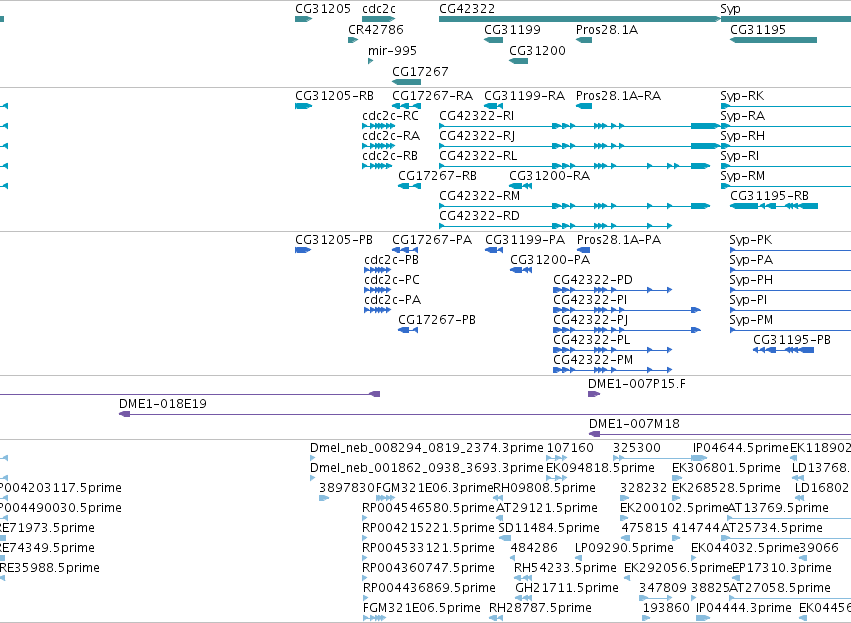Select transcript CG17267-RA
This screenshot has width=851, height=623.
point(407,106)
